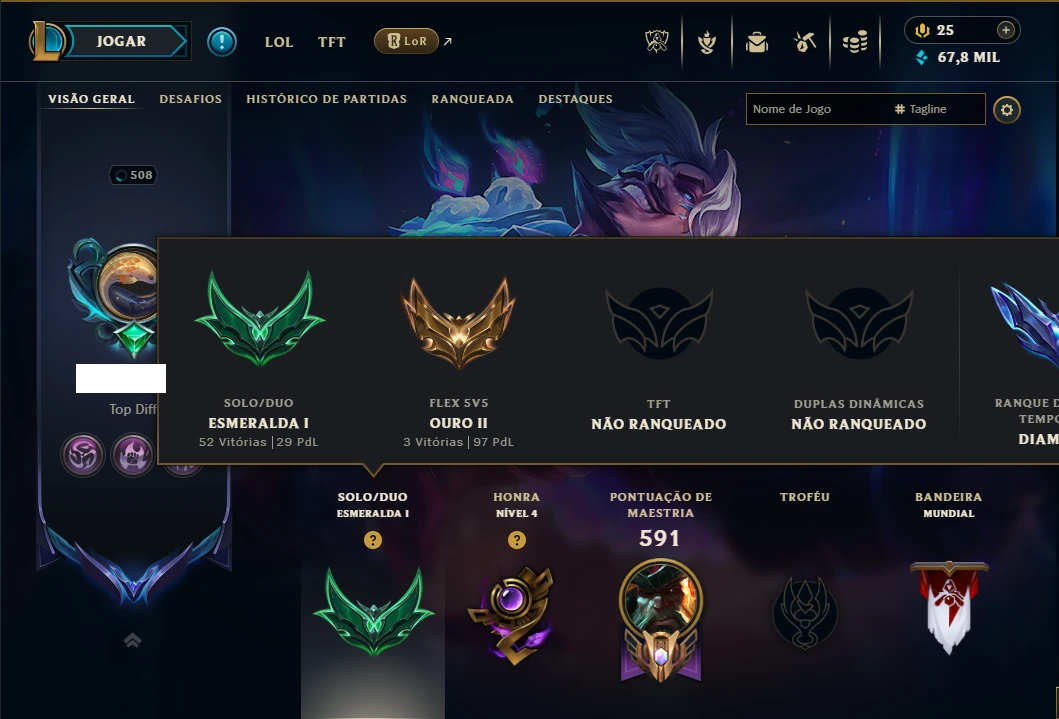The width and height of the screenshot is (1059, 719).
Task: Open the Clash tournament icon
Action: pos(656,42)
